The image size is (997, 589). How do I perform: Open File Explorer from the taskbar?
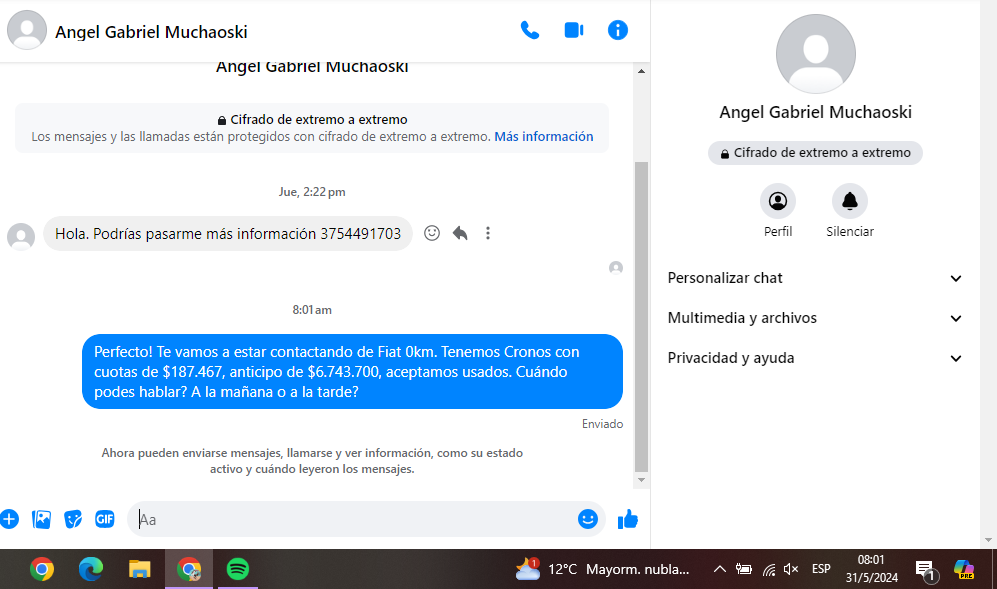(139, 569)
